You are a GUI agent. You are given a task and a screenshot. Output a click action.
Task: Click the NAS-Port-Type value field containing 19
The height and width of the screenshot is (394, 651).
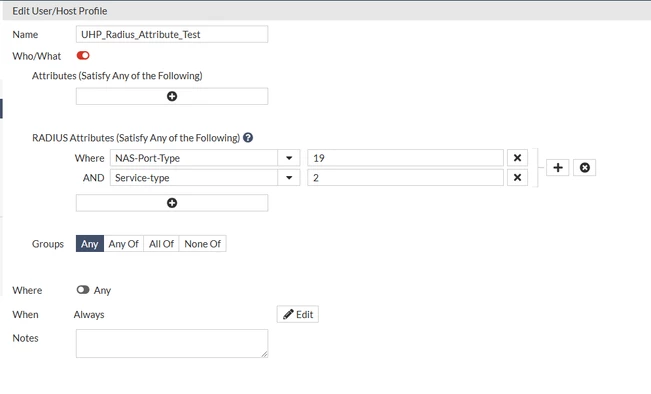(x=405, y=158)
